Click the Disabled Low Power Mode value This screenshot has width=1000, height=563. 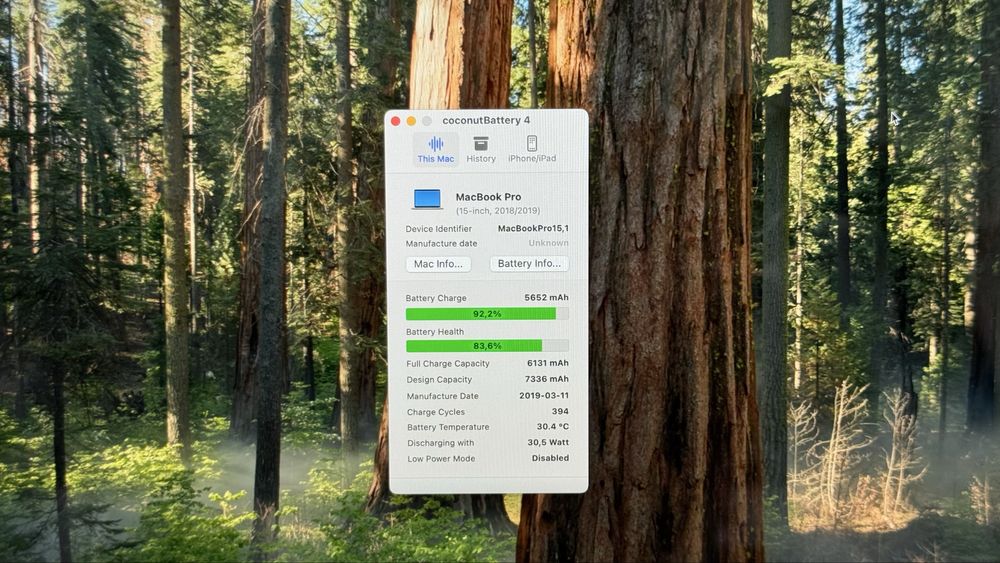(x=550, y=458)
